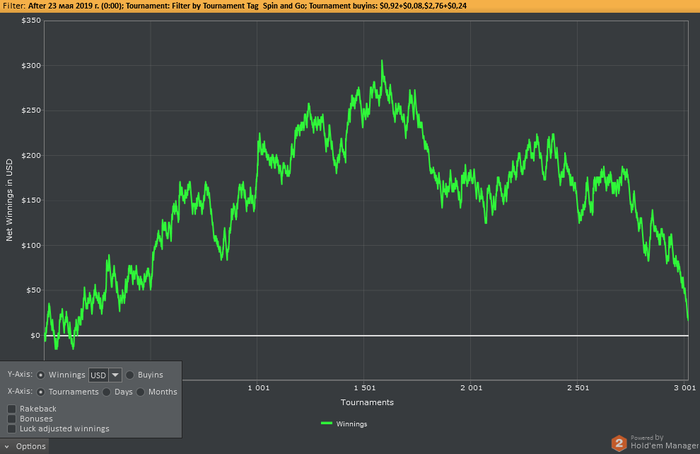This screenshot has height=454, width=700.
Task: Click the green Winnings legend line marker
Action: pos(327,424)
